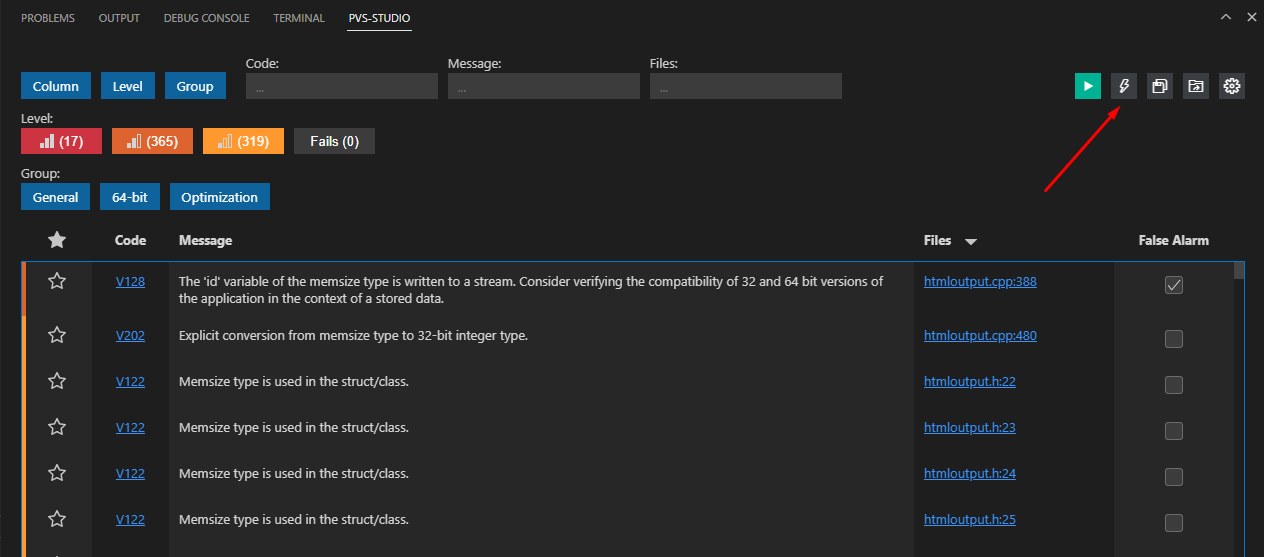The height and width of the screenshot is (557, 1264).
Task: Open the DEBUG CONSOLE tab
Action: click(x=206, y=18)
